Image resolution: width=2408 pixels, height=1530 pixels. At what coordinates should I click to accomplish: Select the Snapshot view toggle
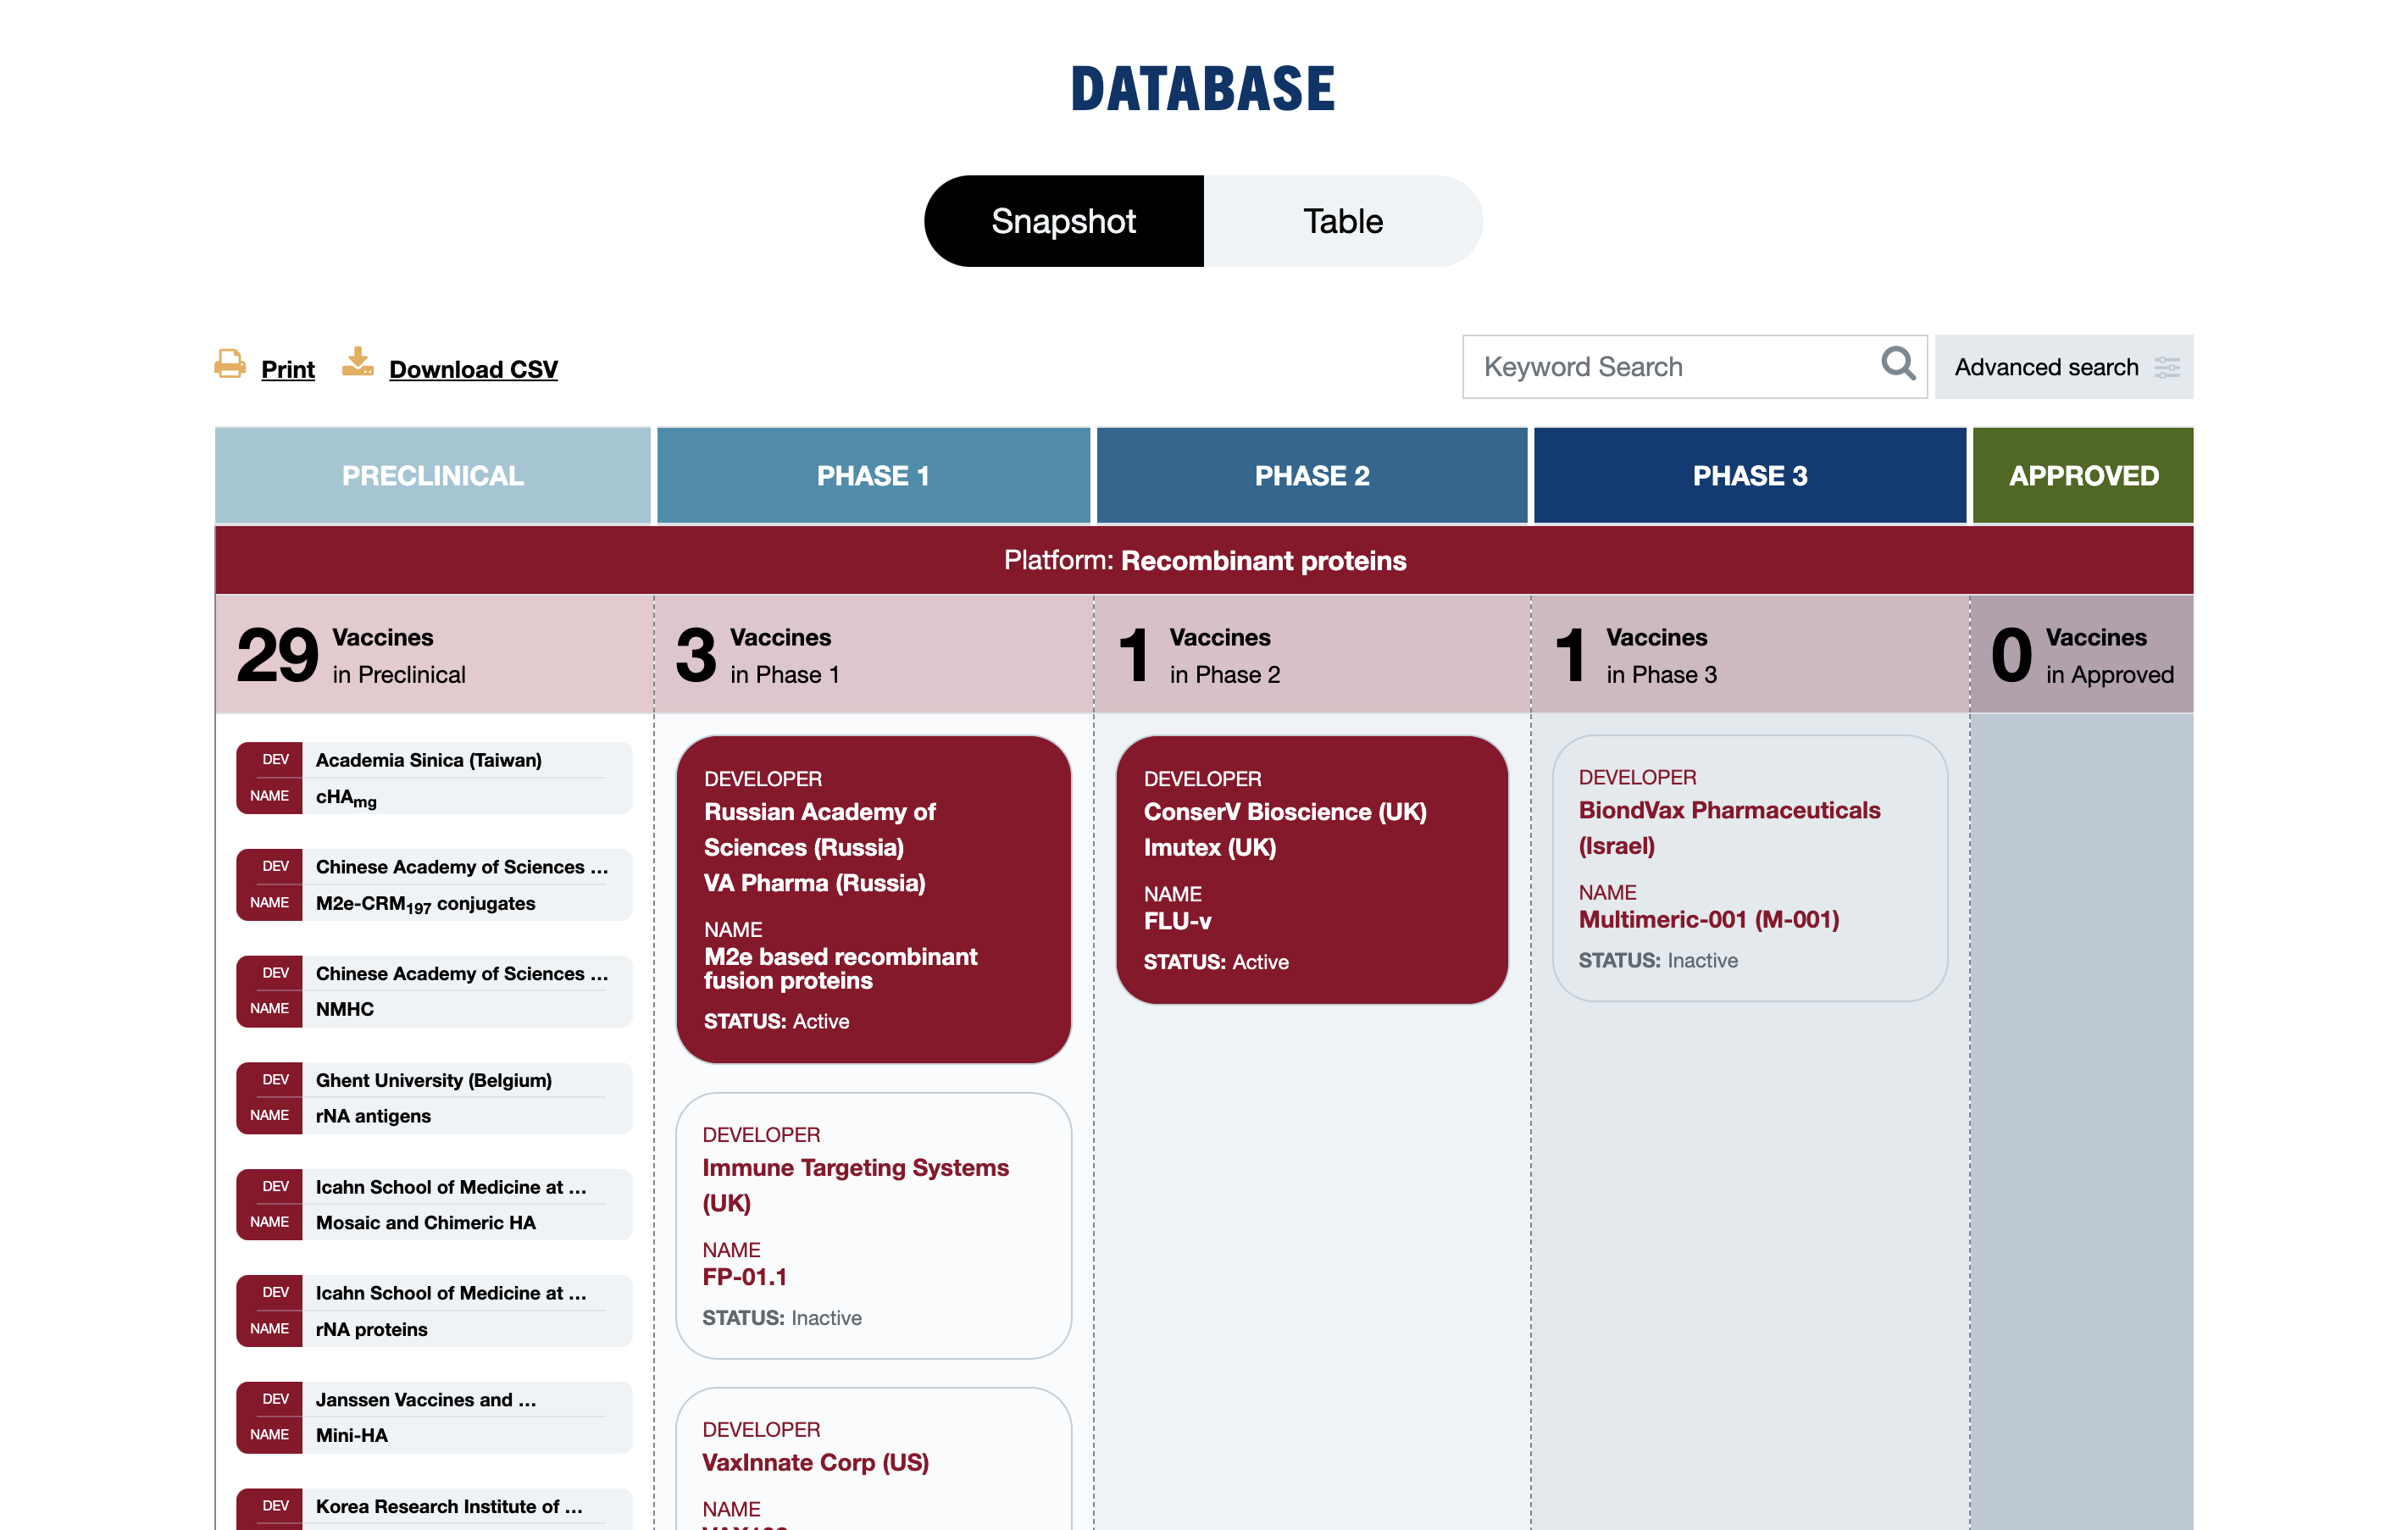[x=1063, y=221]
